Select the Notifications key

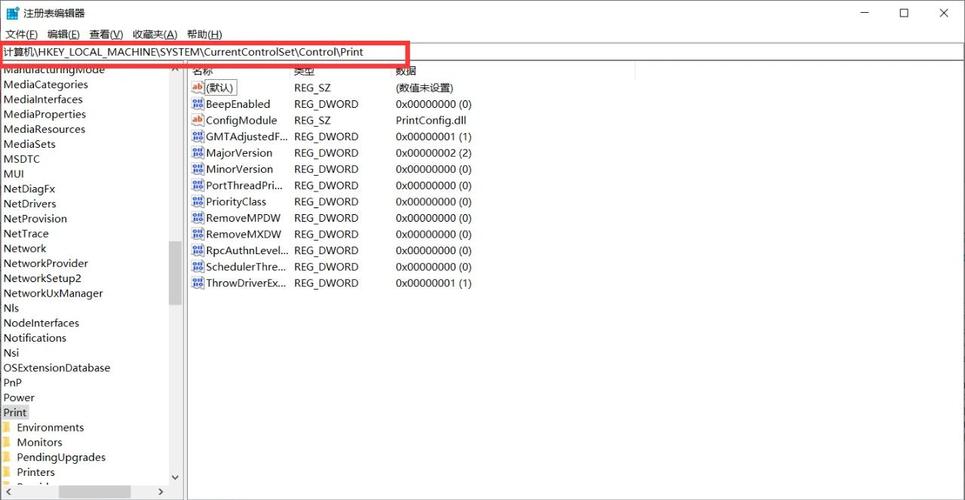(34, 338)
